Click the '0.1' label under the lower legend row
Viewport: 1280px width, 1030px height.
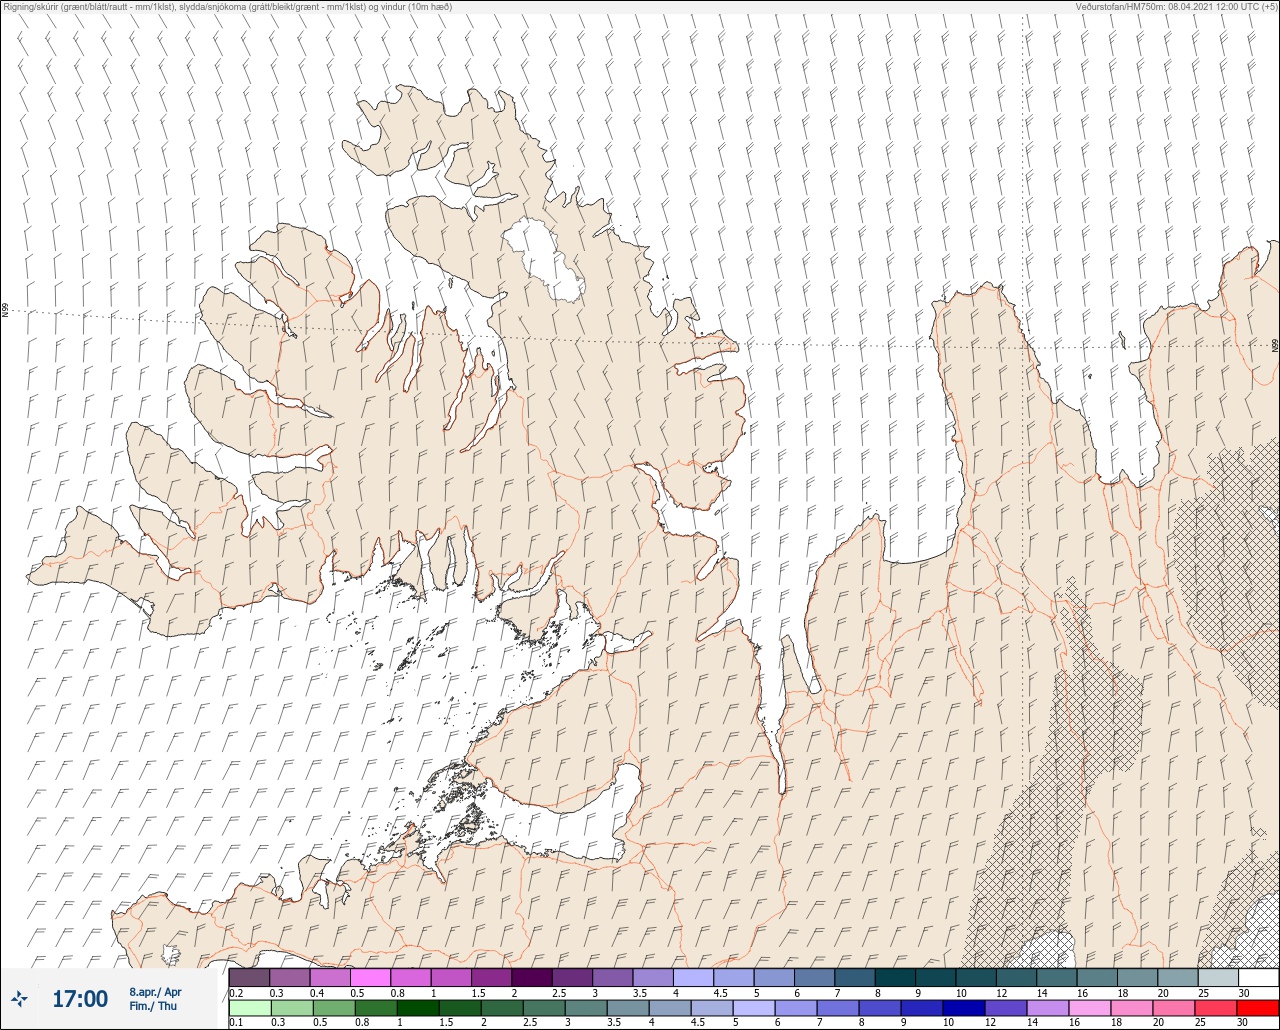pos(236,1023)
